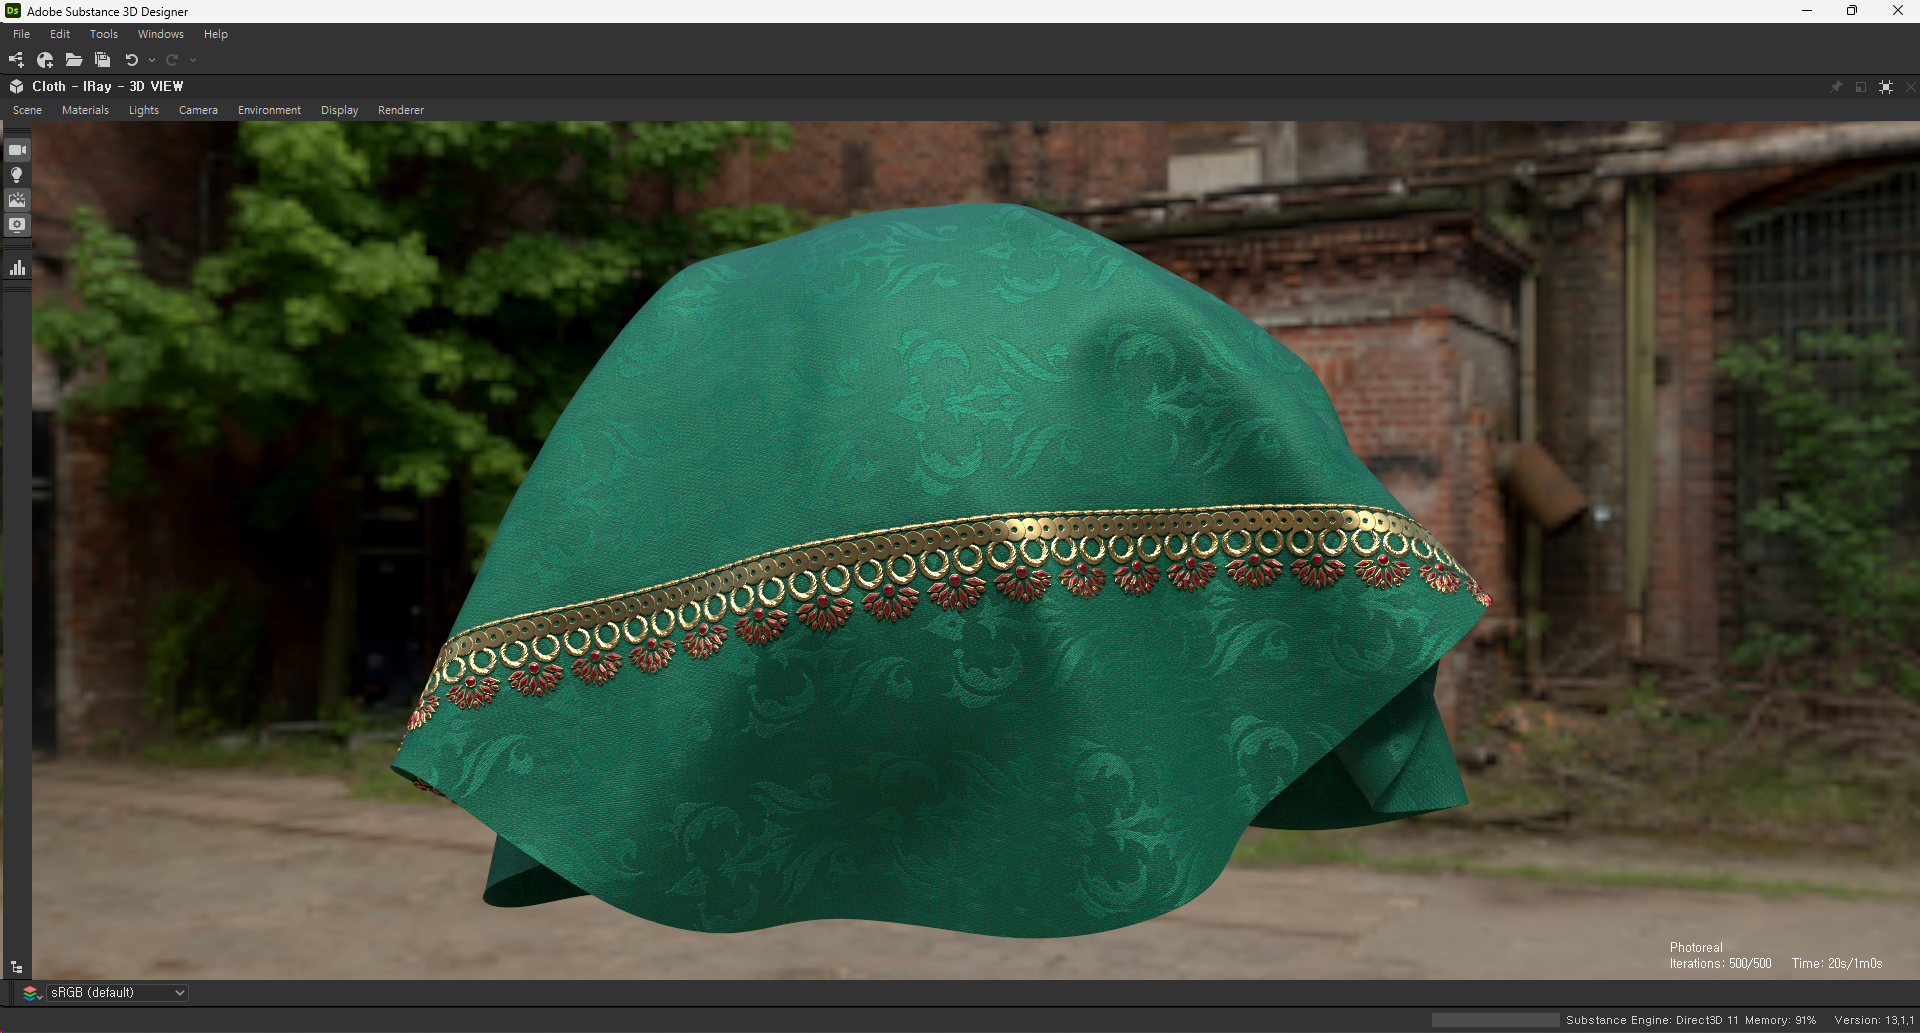The image size is (1920, 1033).
Task: Click the 3D view cube icon
Action: (16, 87)
